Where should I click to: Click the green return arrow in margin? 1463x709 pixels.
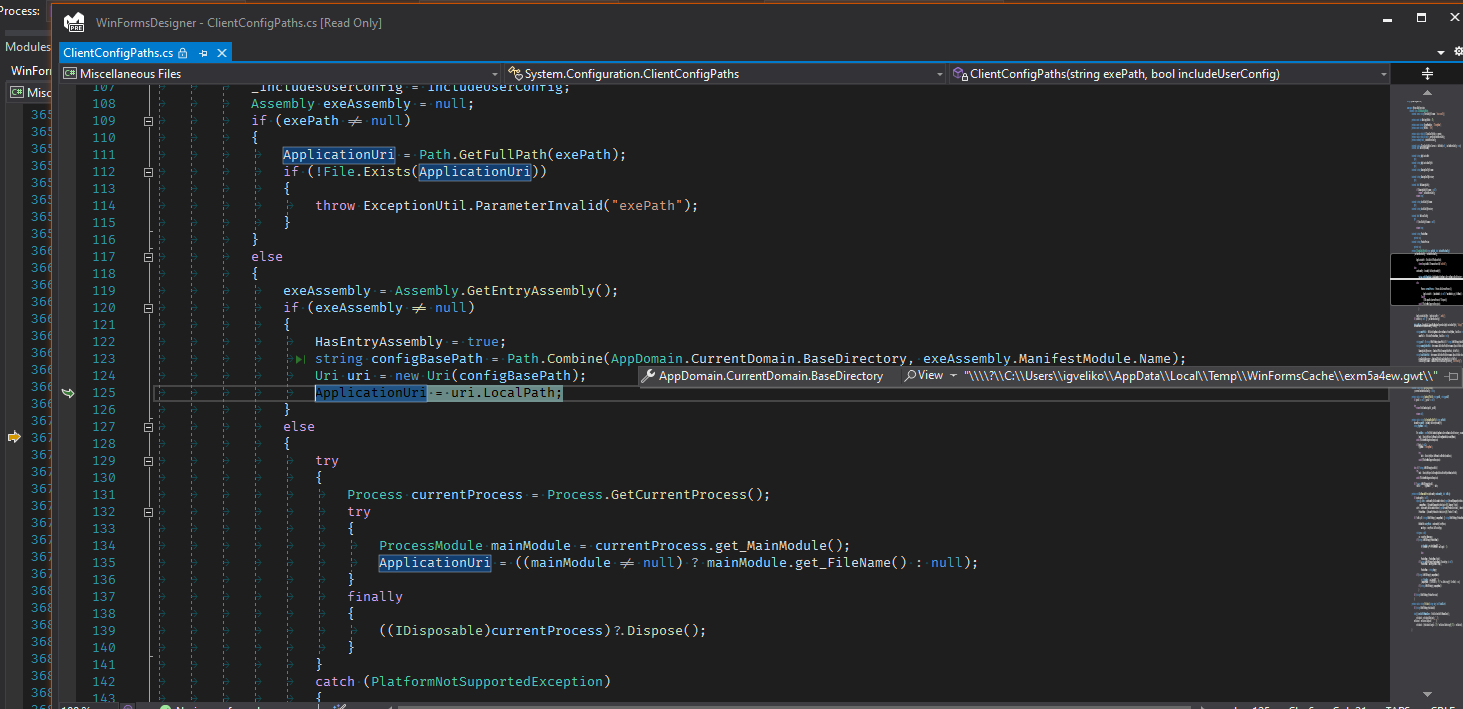point(68,393)
